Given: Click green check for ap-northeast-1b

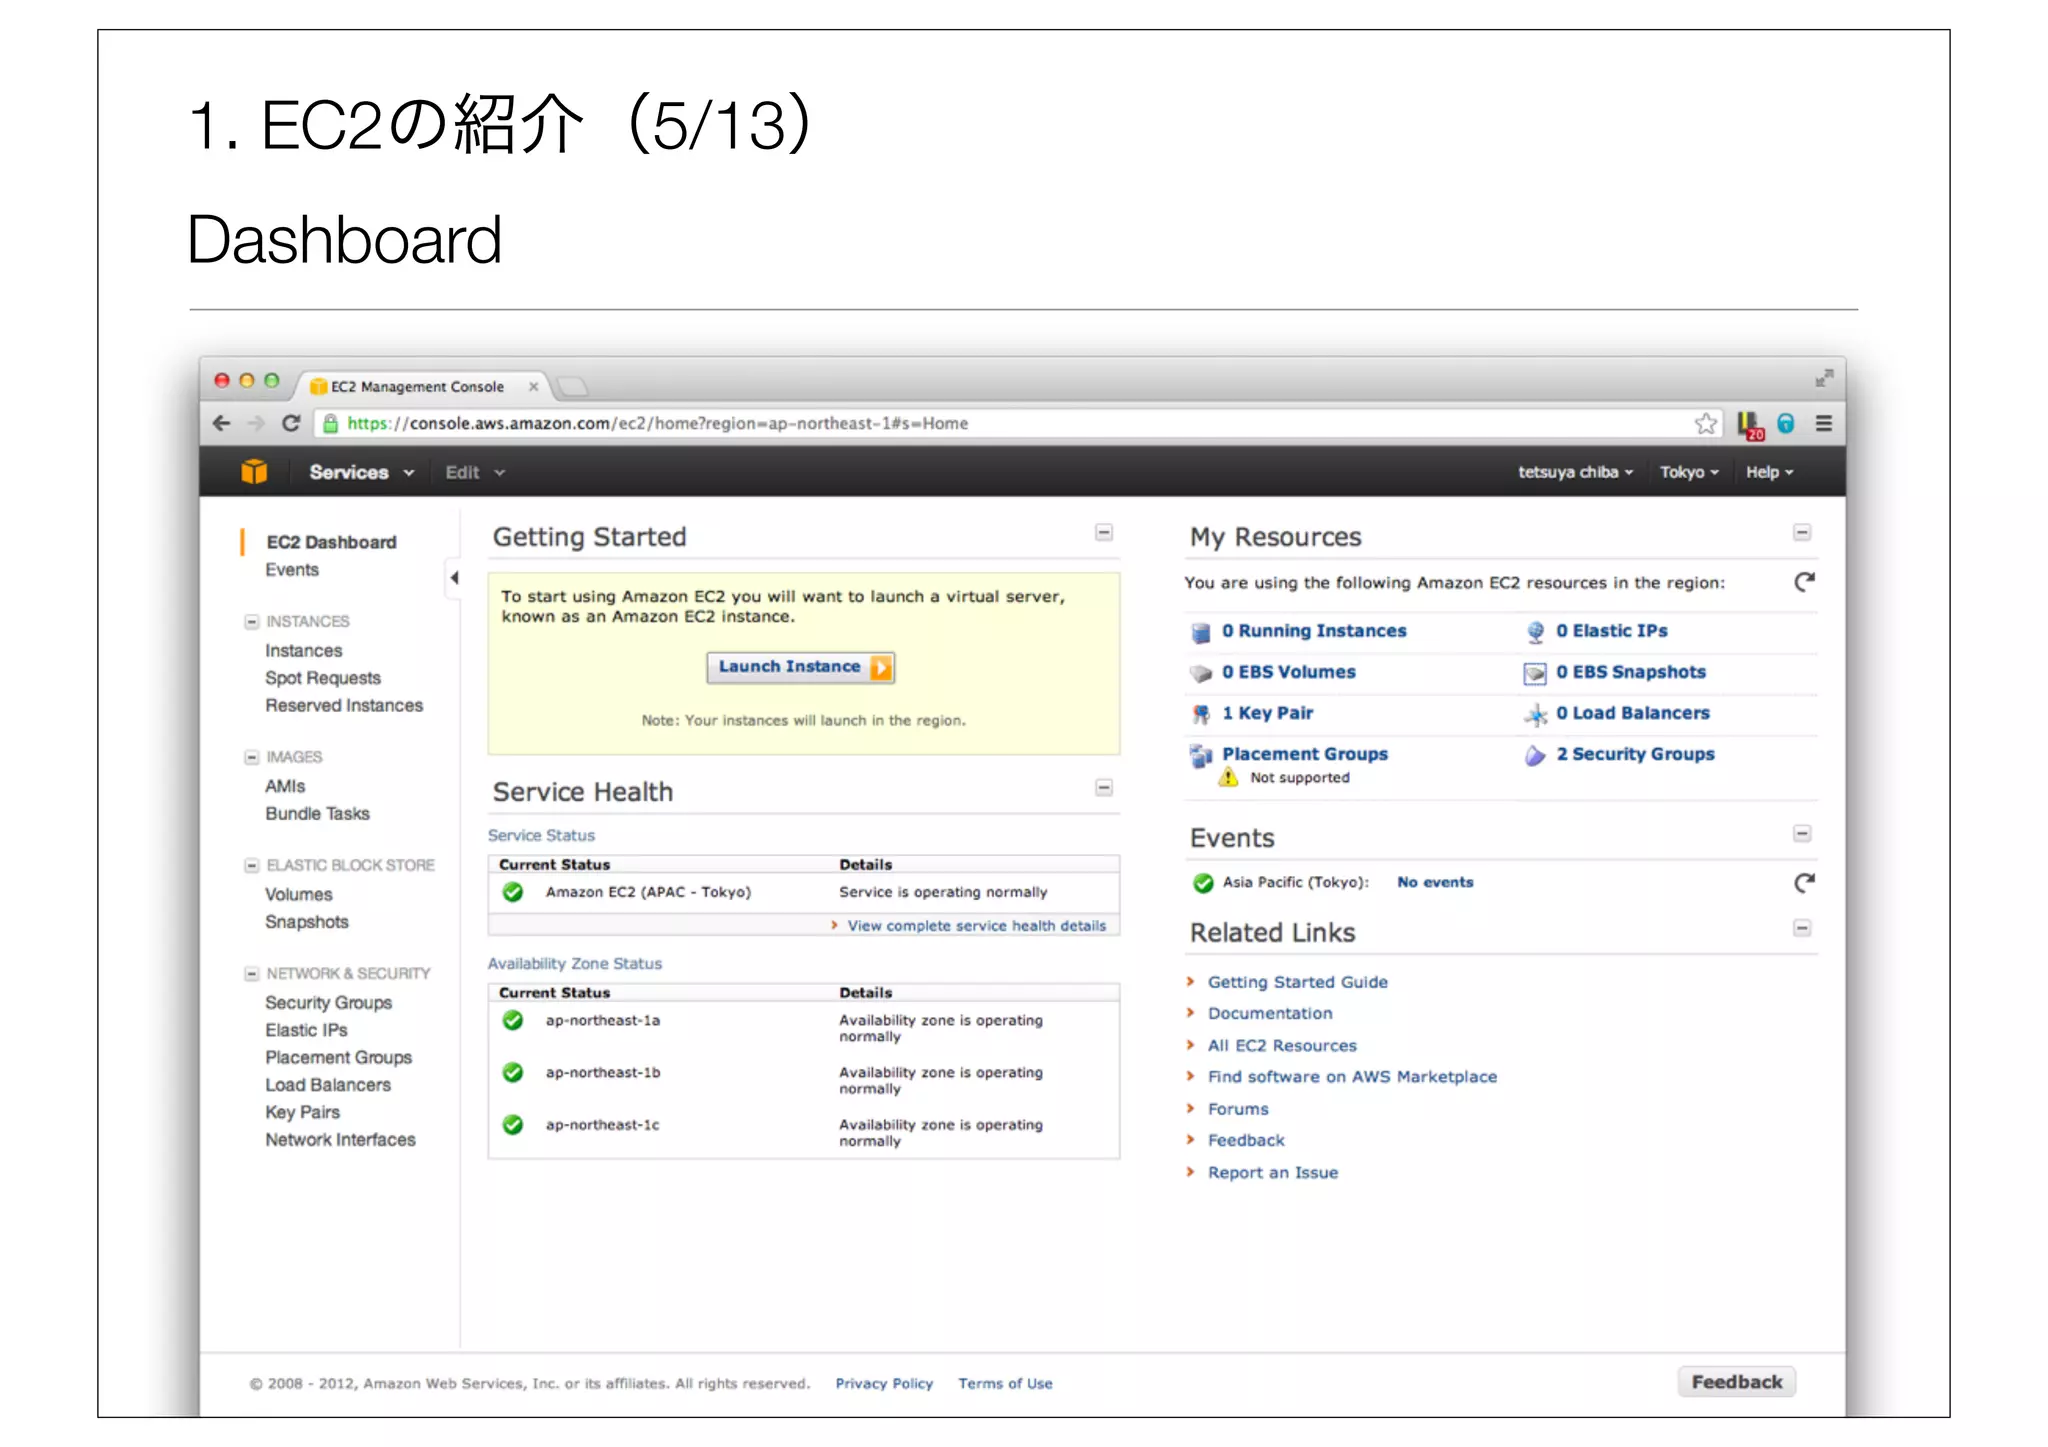Looking at the screenshot, I should (x=513, y=1072).
